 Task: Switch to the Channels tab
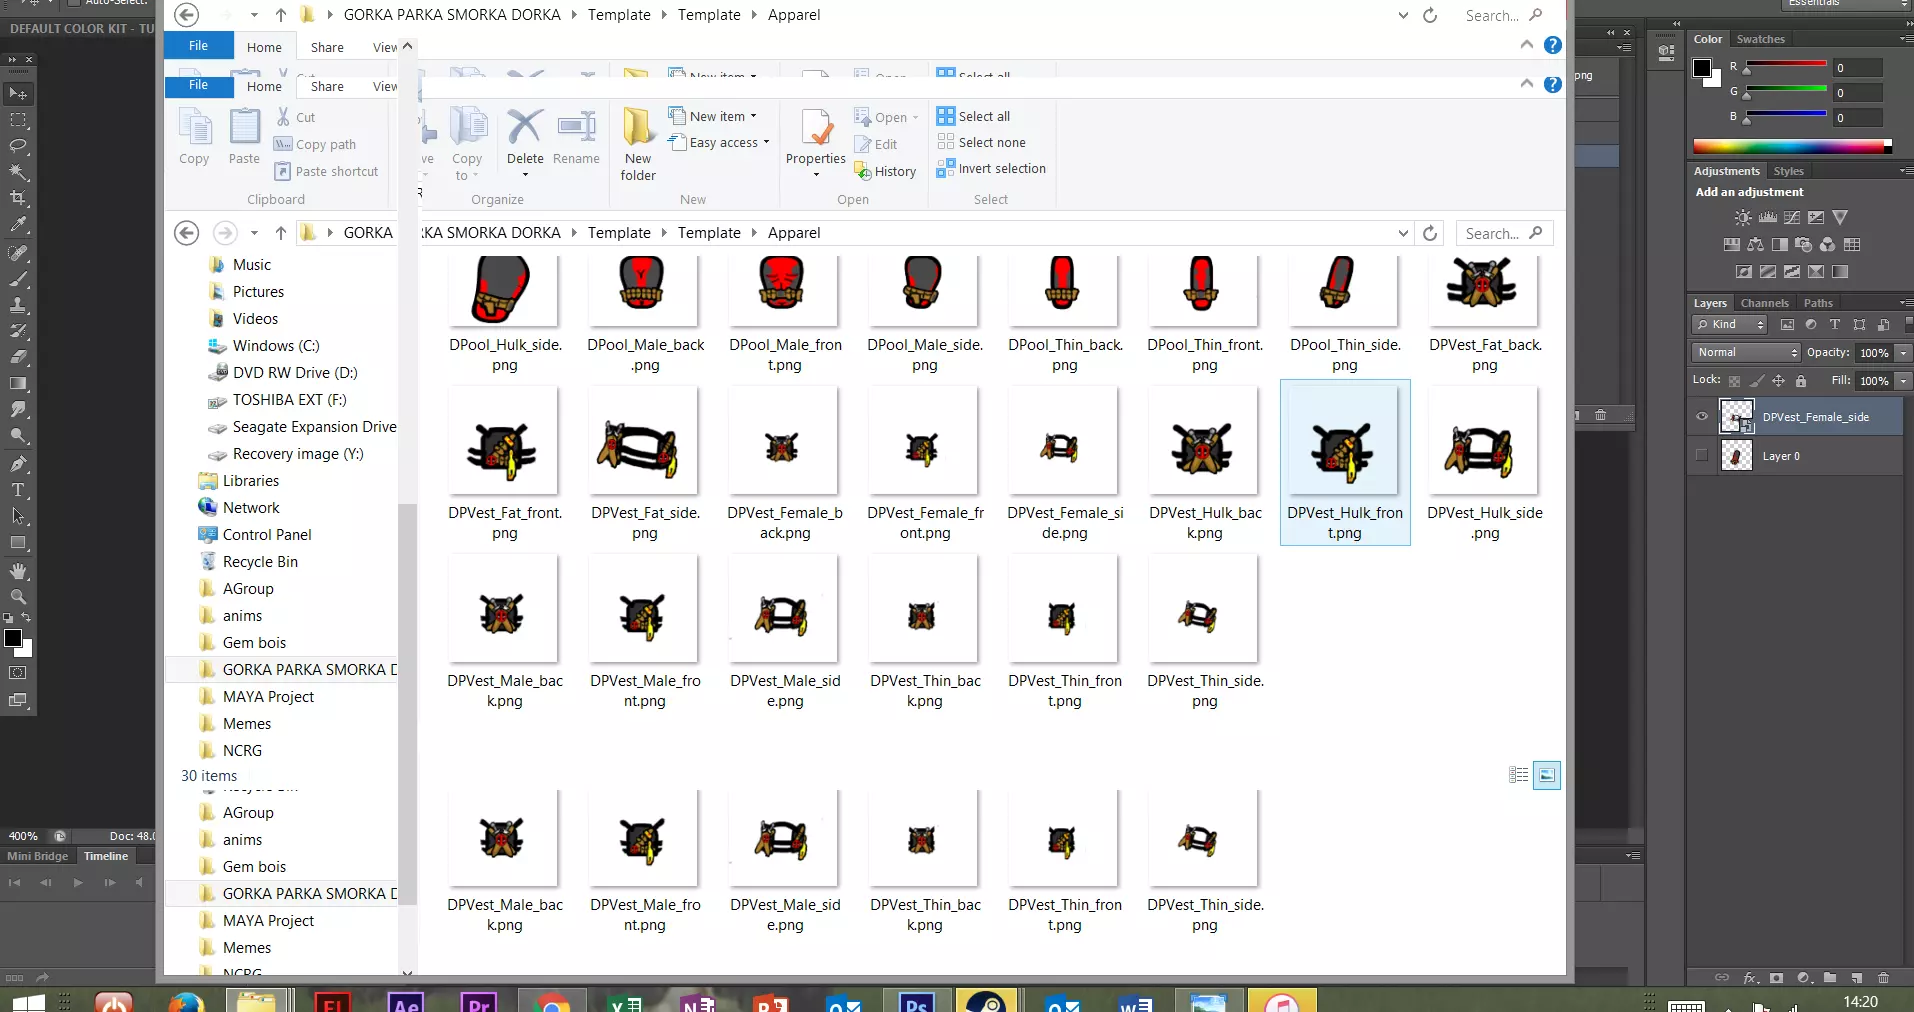point(1764,303)
